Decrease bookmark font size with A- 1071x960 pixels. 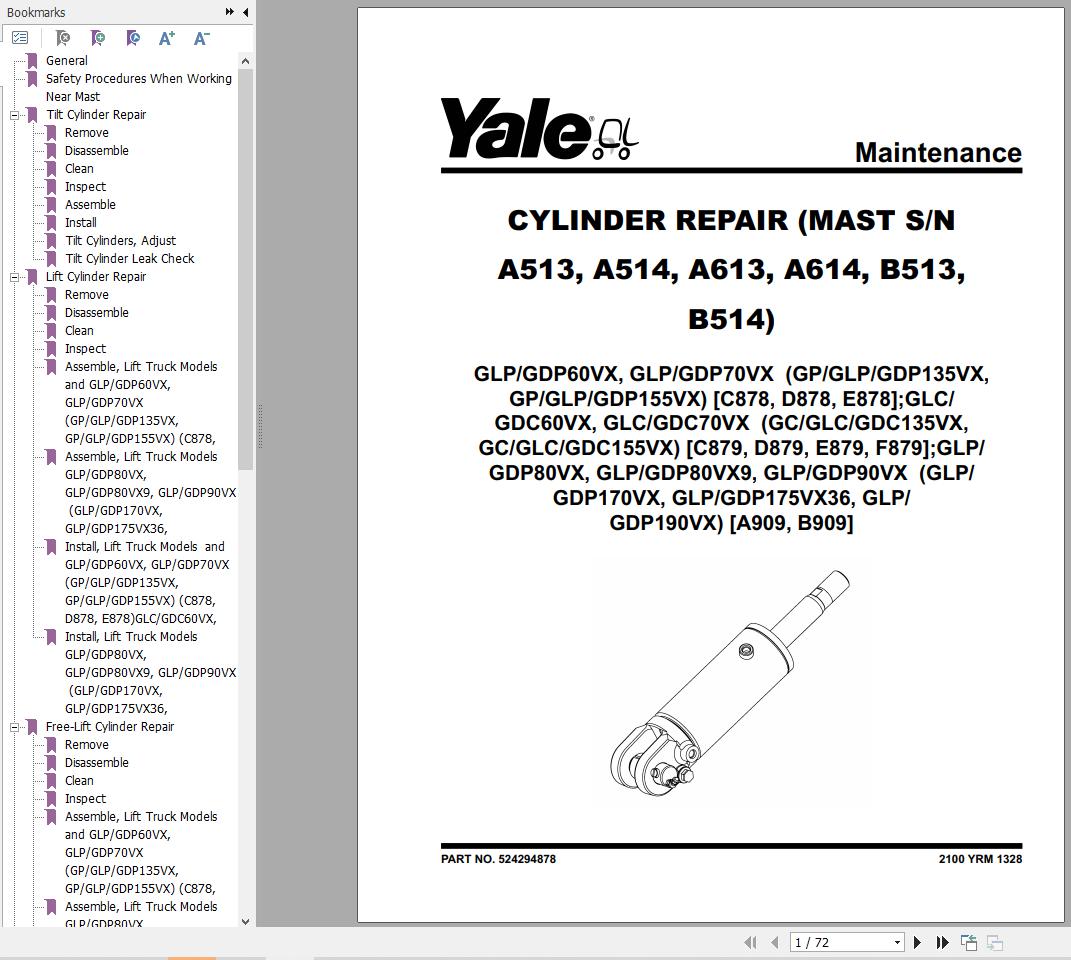pos(201,38)
